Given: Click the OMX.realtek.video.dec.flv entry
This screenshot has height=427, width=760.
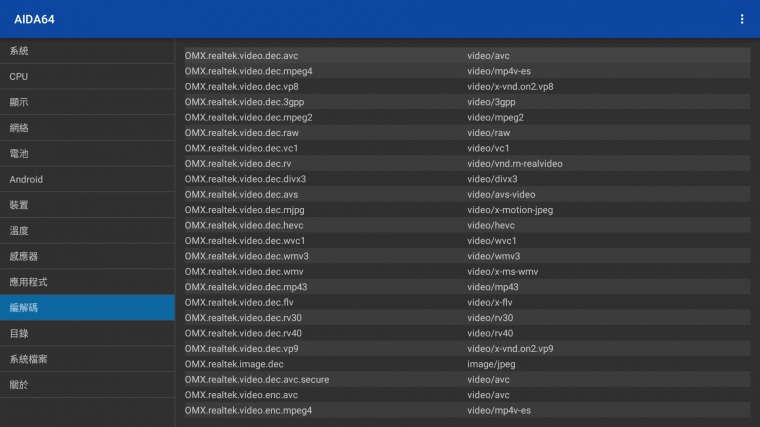Looking at the screenshot, I should tap(467, 302).
